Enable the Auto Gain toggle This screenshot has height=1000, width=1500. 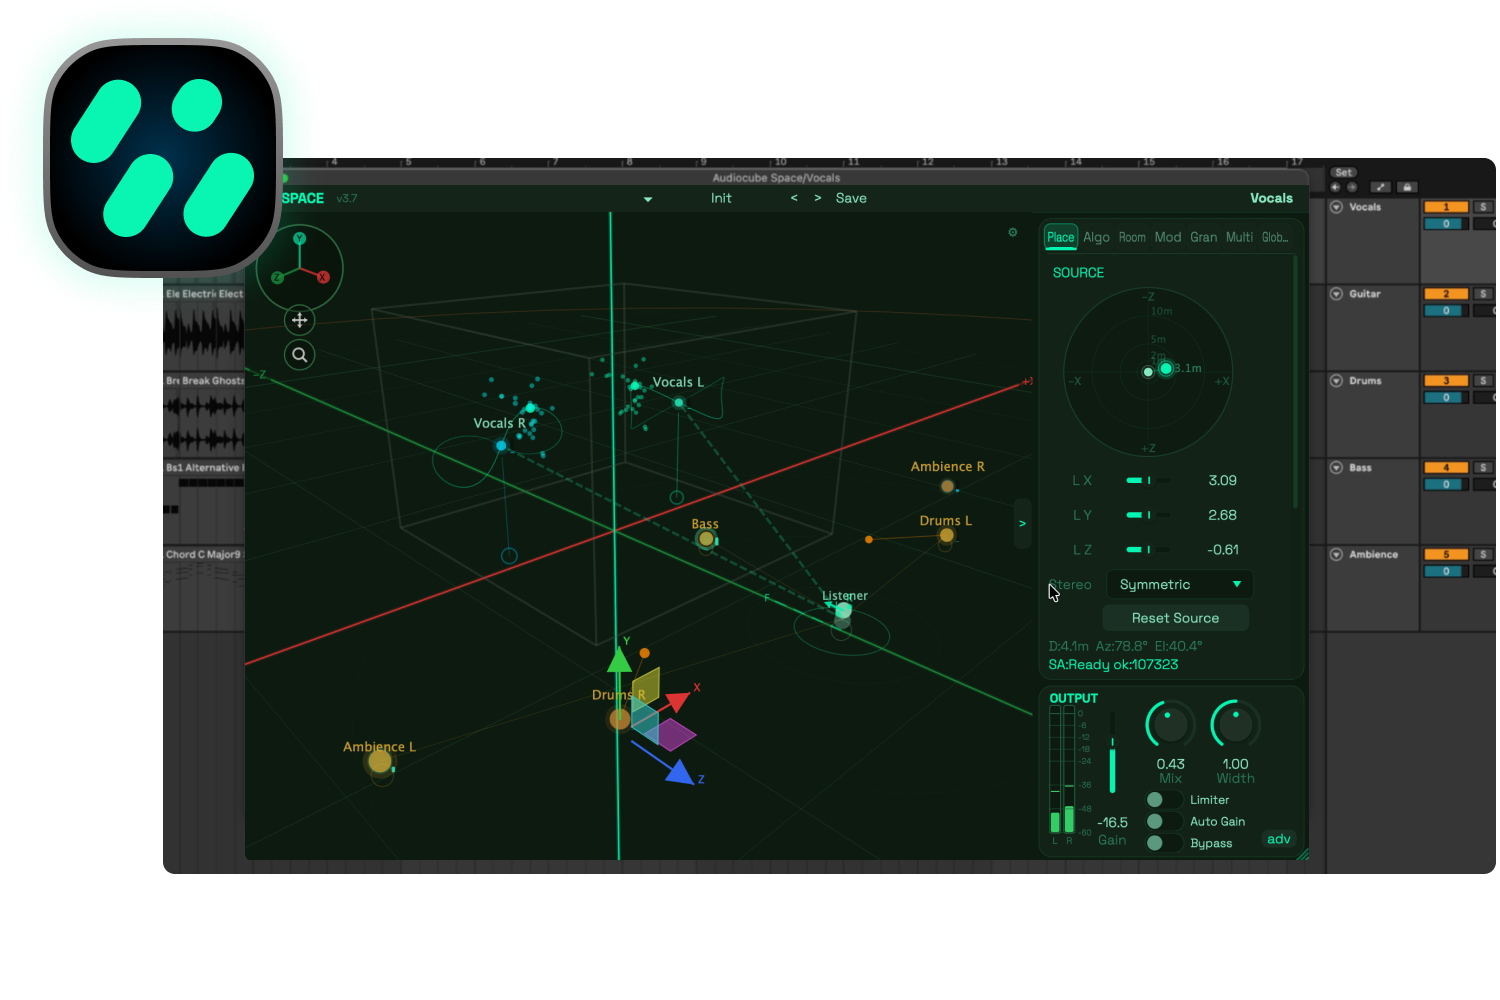pyautogui.click(x=1164, y=821)
